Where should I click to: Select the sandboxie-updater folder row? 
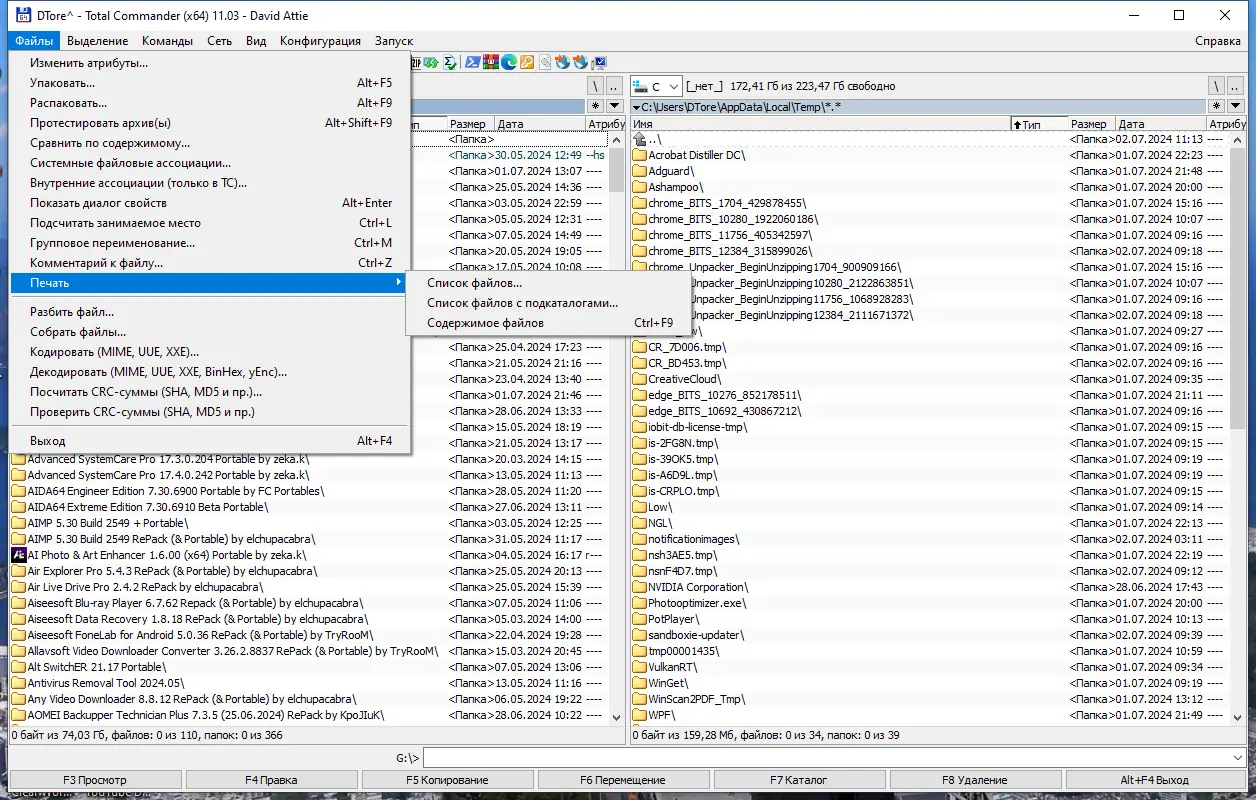tap(928, 635)
